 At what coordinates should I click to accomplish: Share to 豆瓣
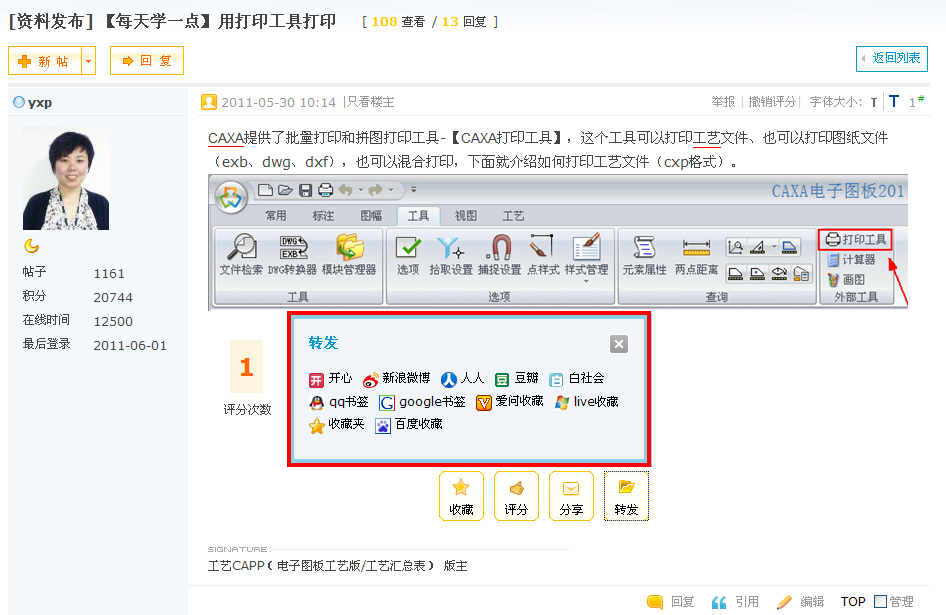(x=516, y=378)
